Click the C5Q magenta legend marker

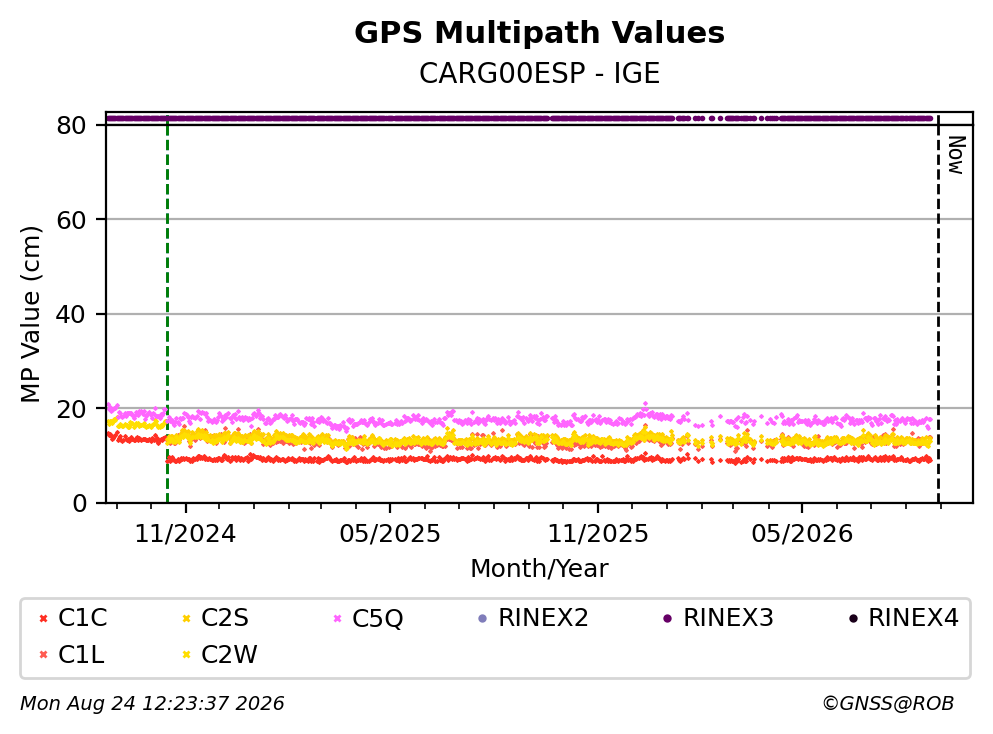[x=338, y=618]
